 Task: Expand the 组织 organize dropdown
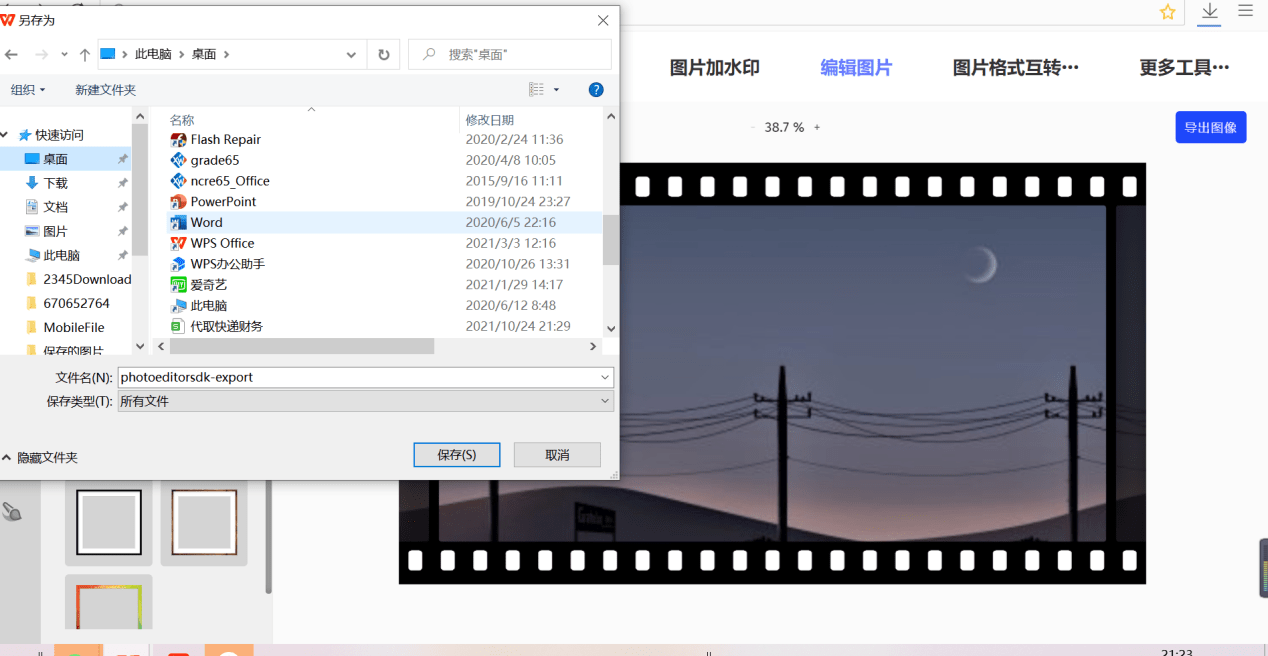click(28, 90)
